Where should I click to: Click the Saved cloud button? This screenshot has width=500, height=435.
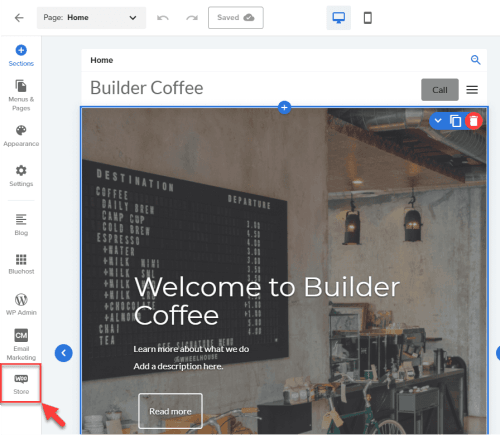(x=236, y=18)
